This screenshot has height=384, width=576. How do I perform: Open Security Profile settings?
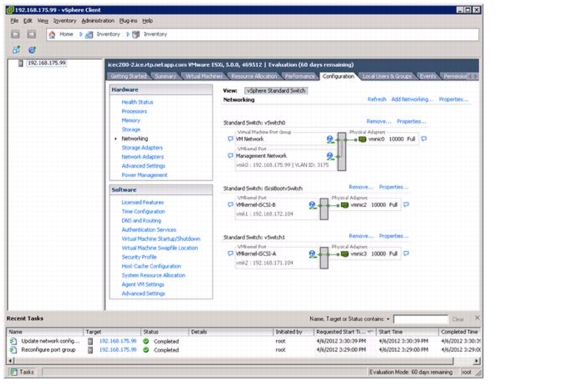tap(139, 257)
